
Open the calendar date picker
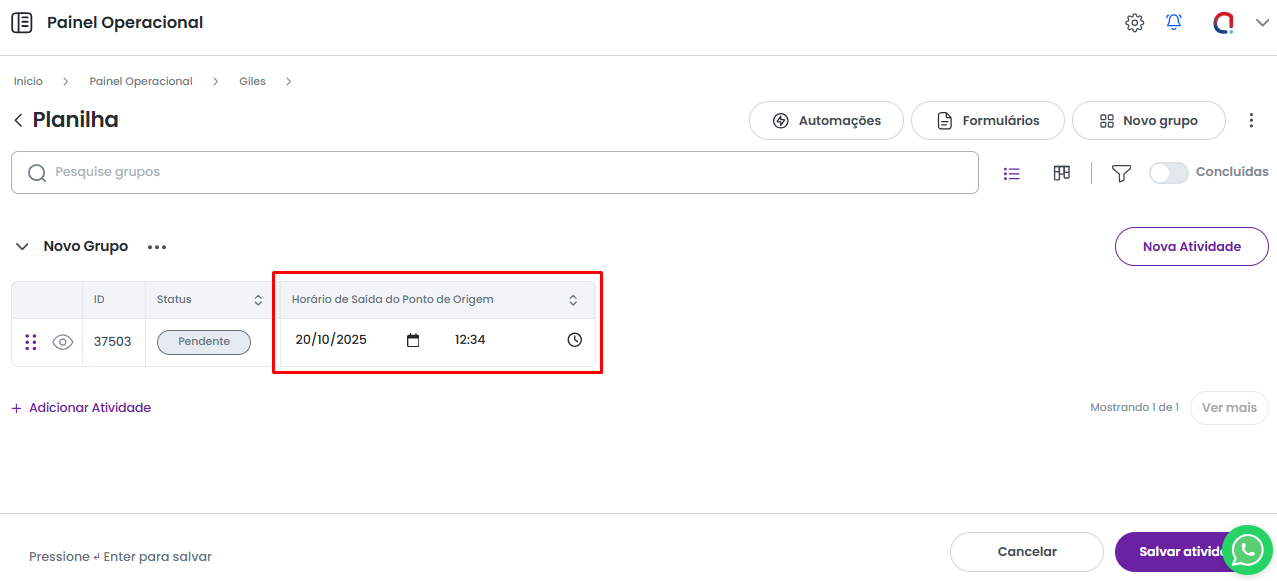tap(413, 340)
